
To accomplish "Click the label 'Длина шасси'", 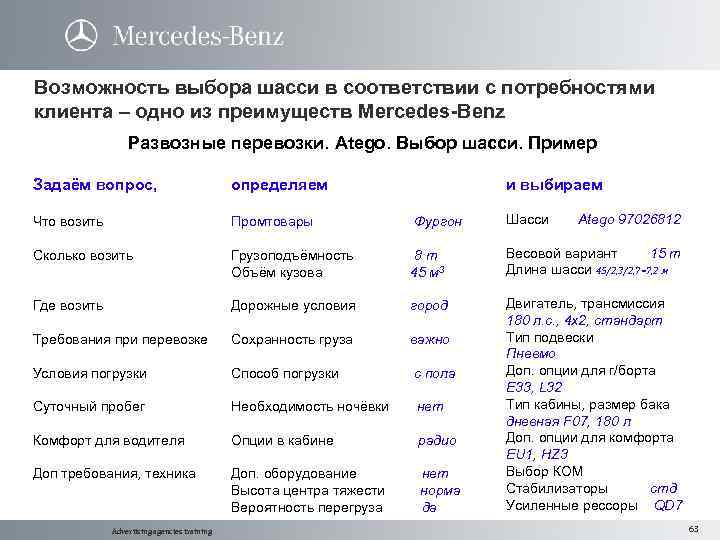I will pyautogui.click(x=548, y=270).
